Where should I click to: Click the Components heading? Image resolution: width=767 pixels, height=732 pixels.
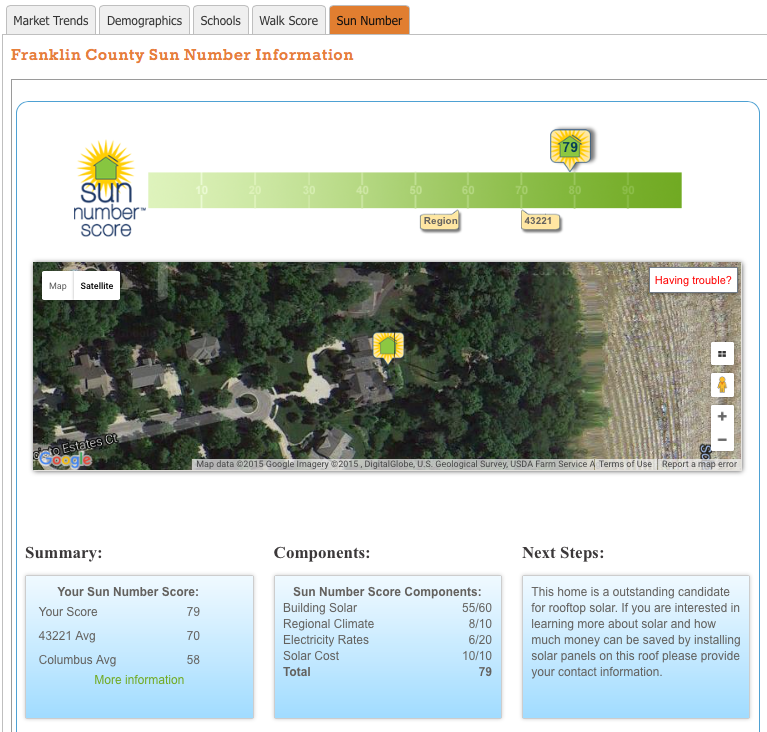pyautogui.click(x=322, y=552)
